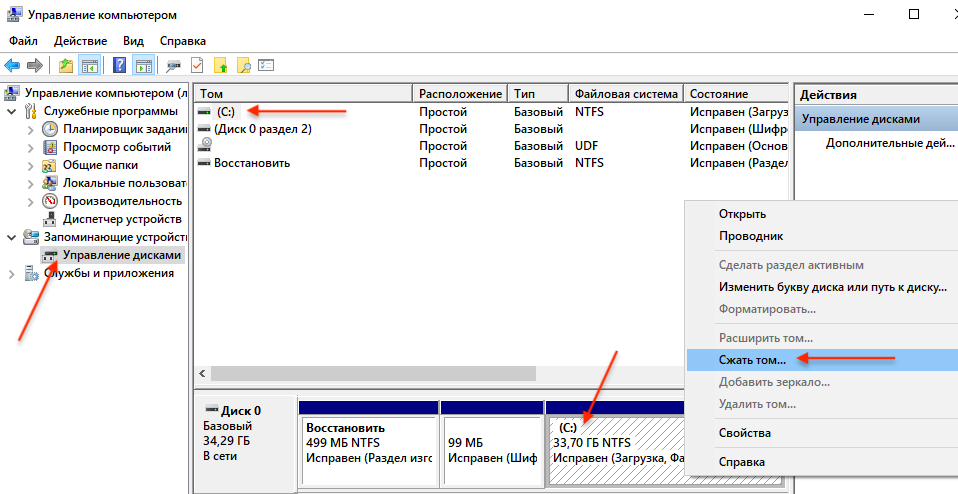The height and width of the screenshot is (494, 958).
Task: Sort by the Том column header
Action: 304,93
